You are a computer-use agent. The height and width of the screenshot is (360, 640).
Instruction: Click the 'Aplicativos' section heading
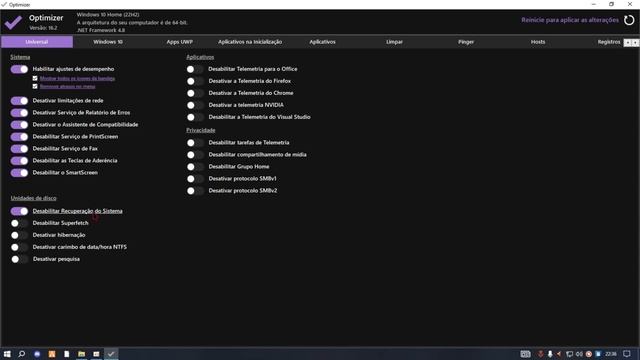(200, 57)
